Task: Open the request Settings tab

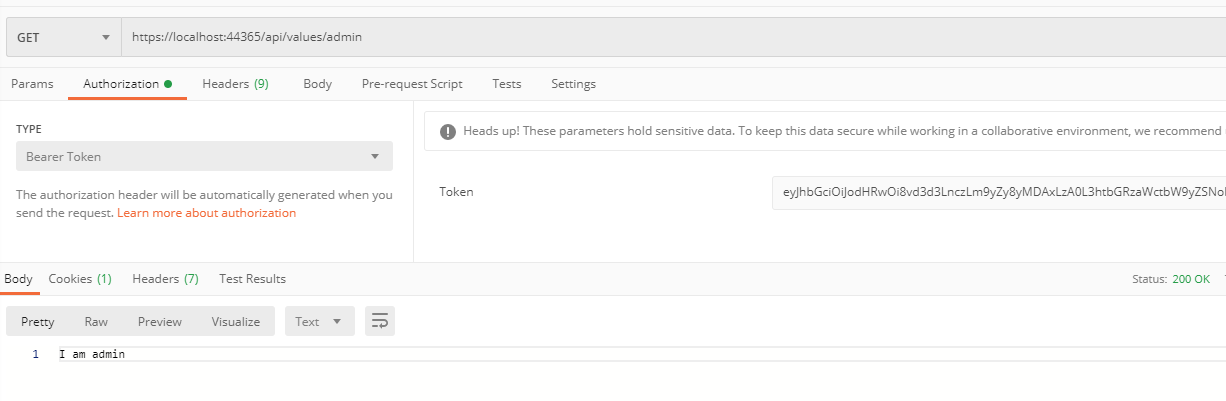Action: (573, 84)
